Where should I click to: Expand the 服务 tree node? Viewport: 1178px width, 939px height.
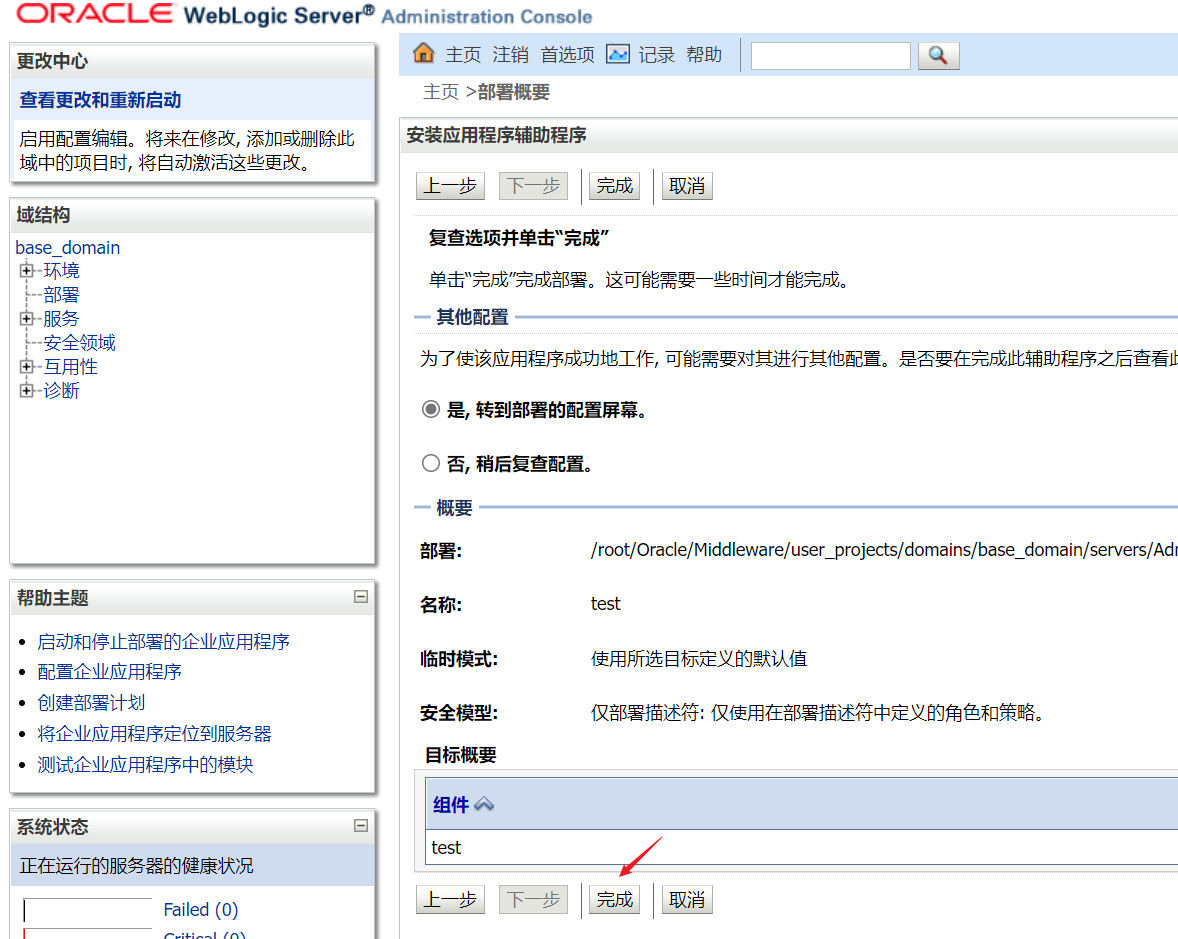click(x=26, y=319)
